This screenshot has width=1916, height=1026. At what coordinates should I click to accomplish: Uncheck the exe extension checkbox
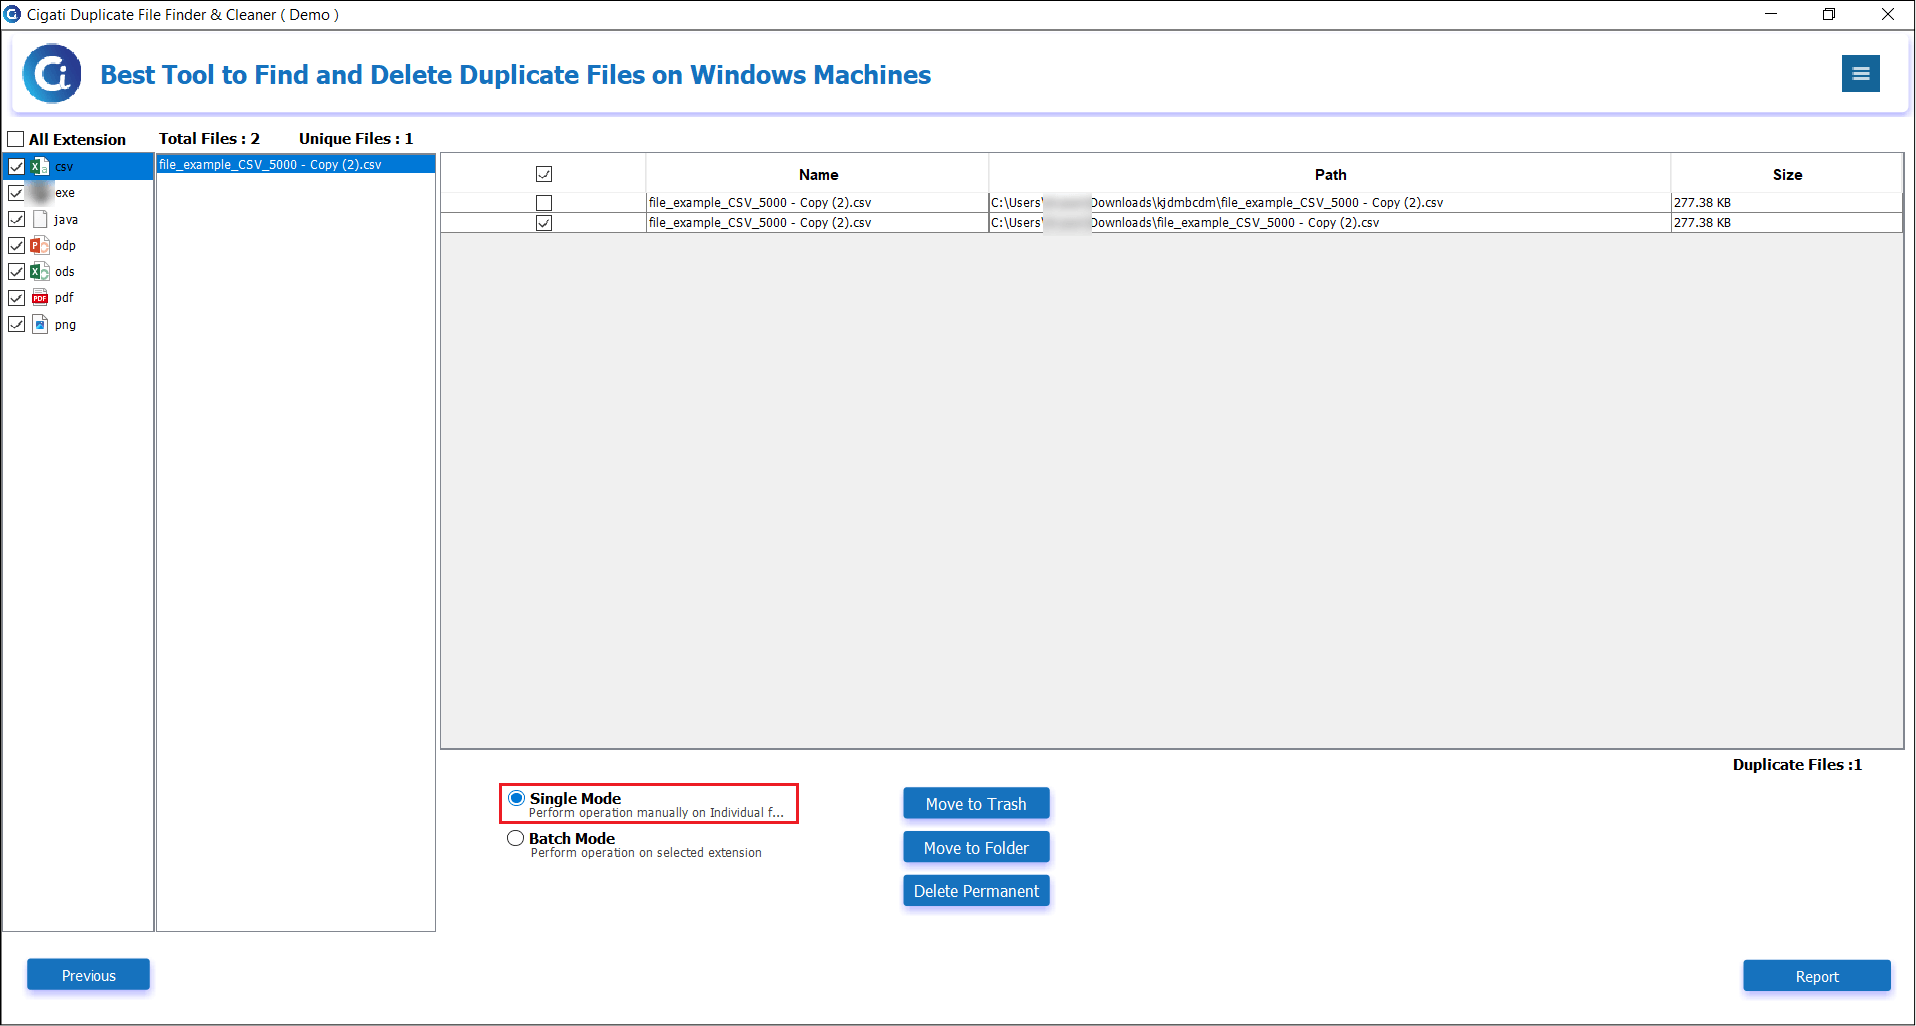17,193
